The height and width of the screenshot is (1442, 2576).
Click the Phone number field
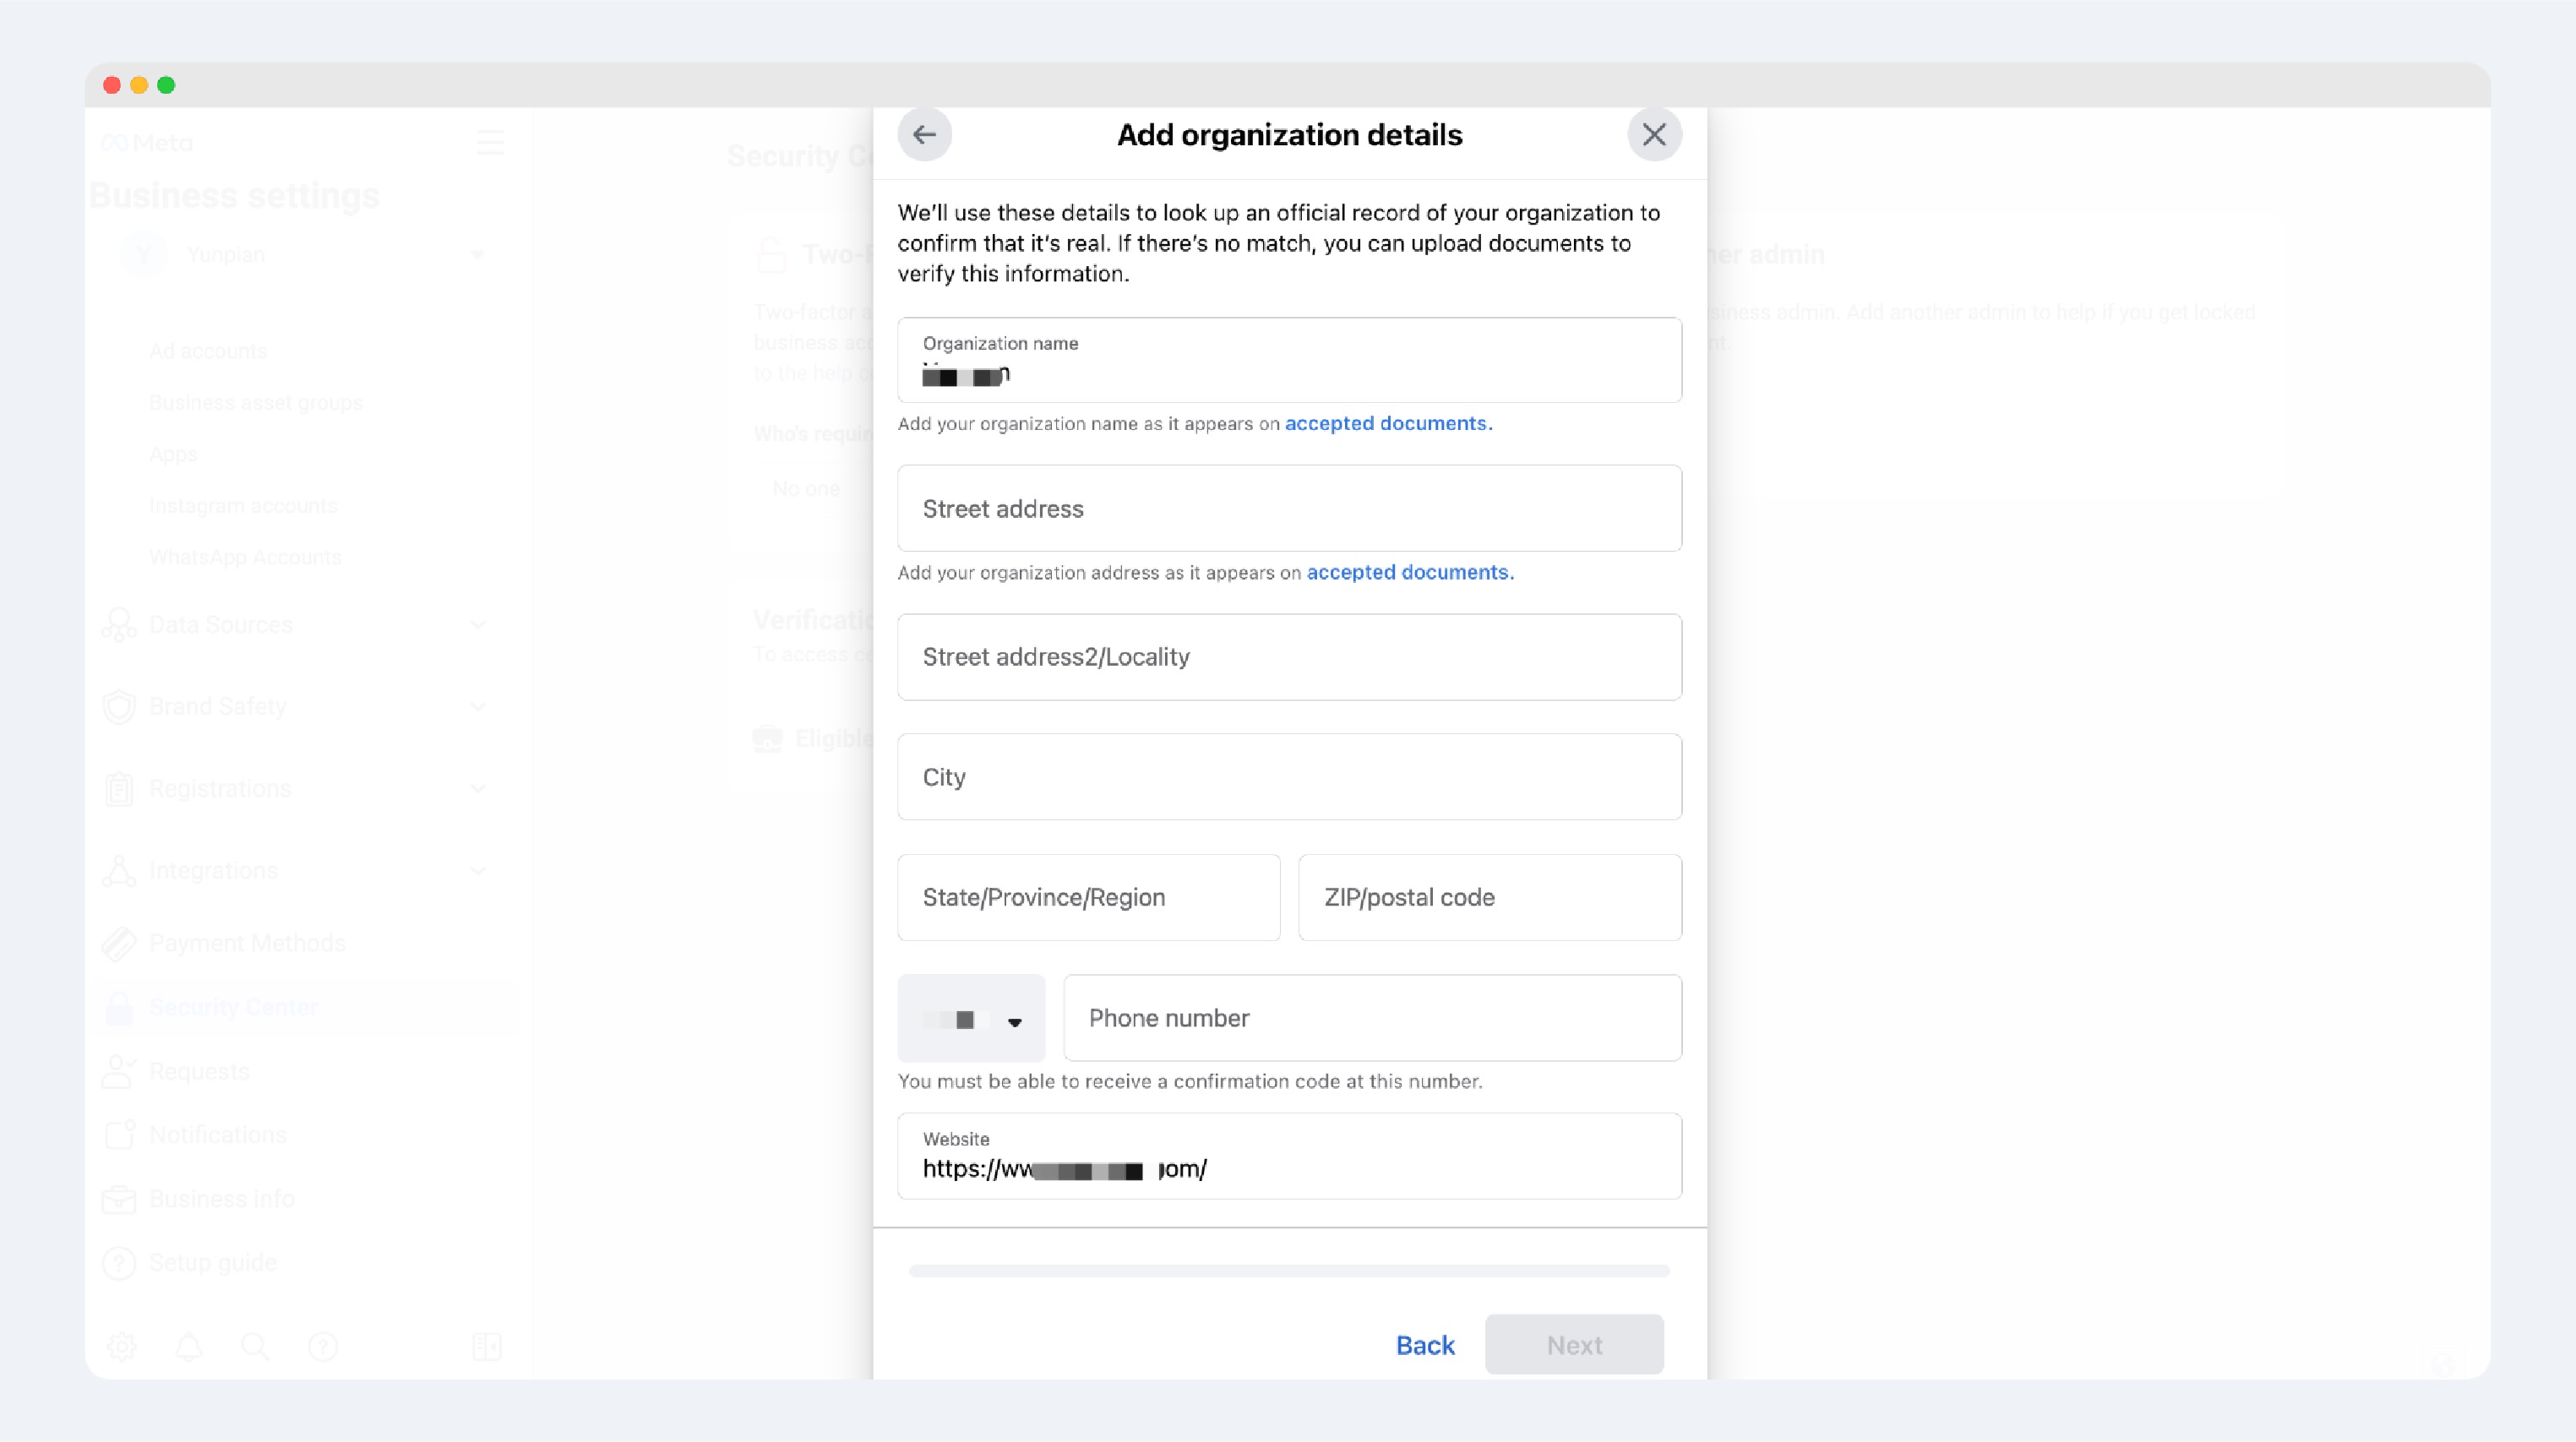tap(1372, 1018)
